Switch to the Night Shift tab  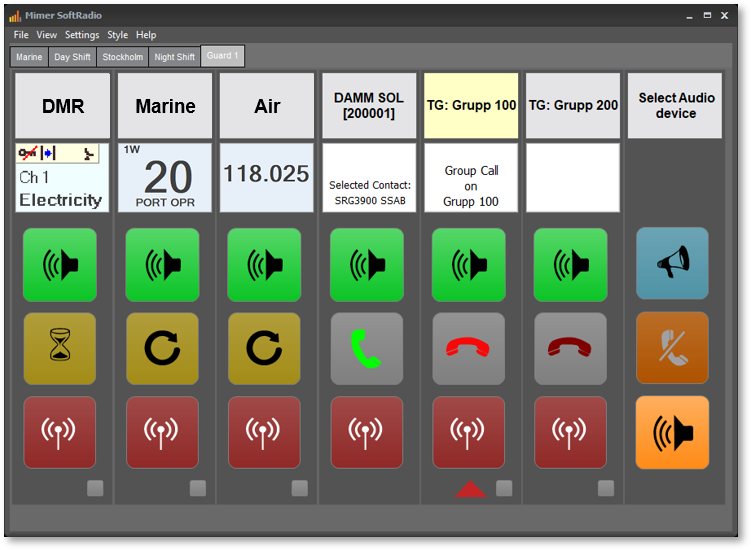tap(174, 57)
